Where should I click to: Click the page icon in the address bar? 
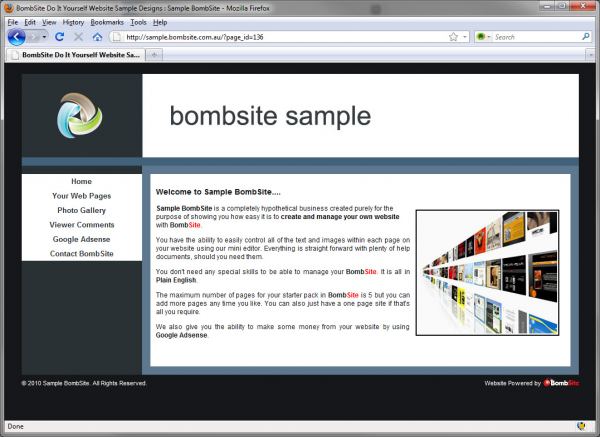pos(117,37)
